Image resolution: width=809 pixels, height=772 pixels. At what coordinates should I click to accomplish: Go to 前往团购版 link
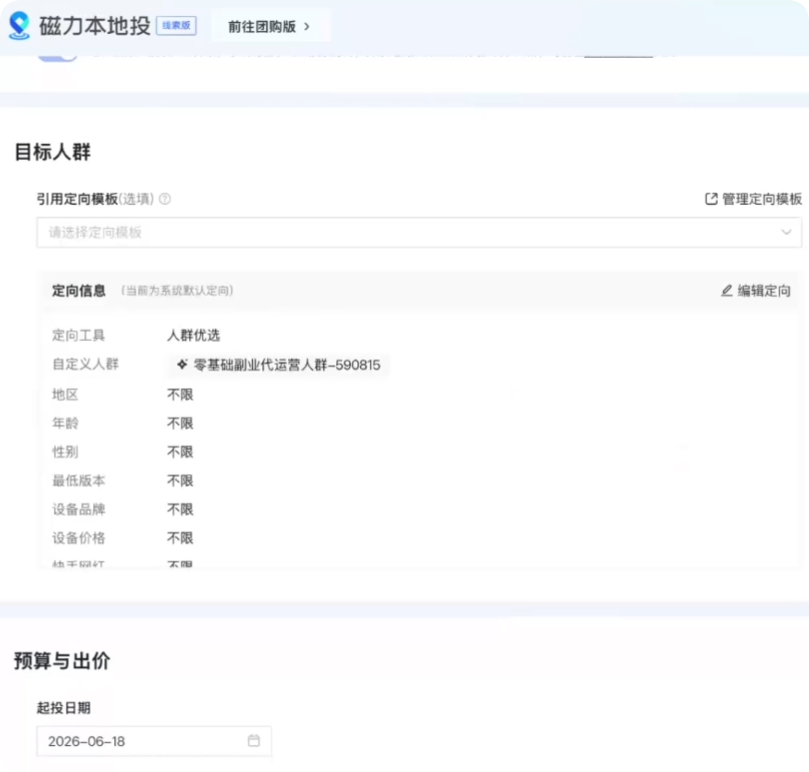pos(270,26)
